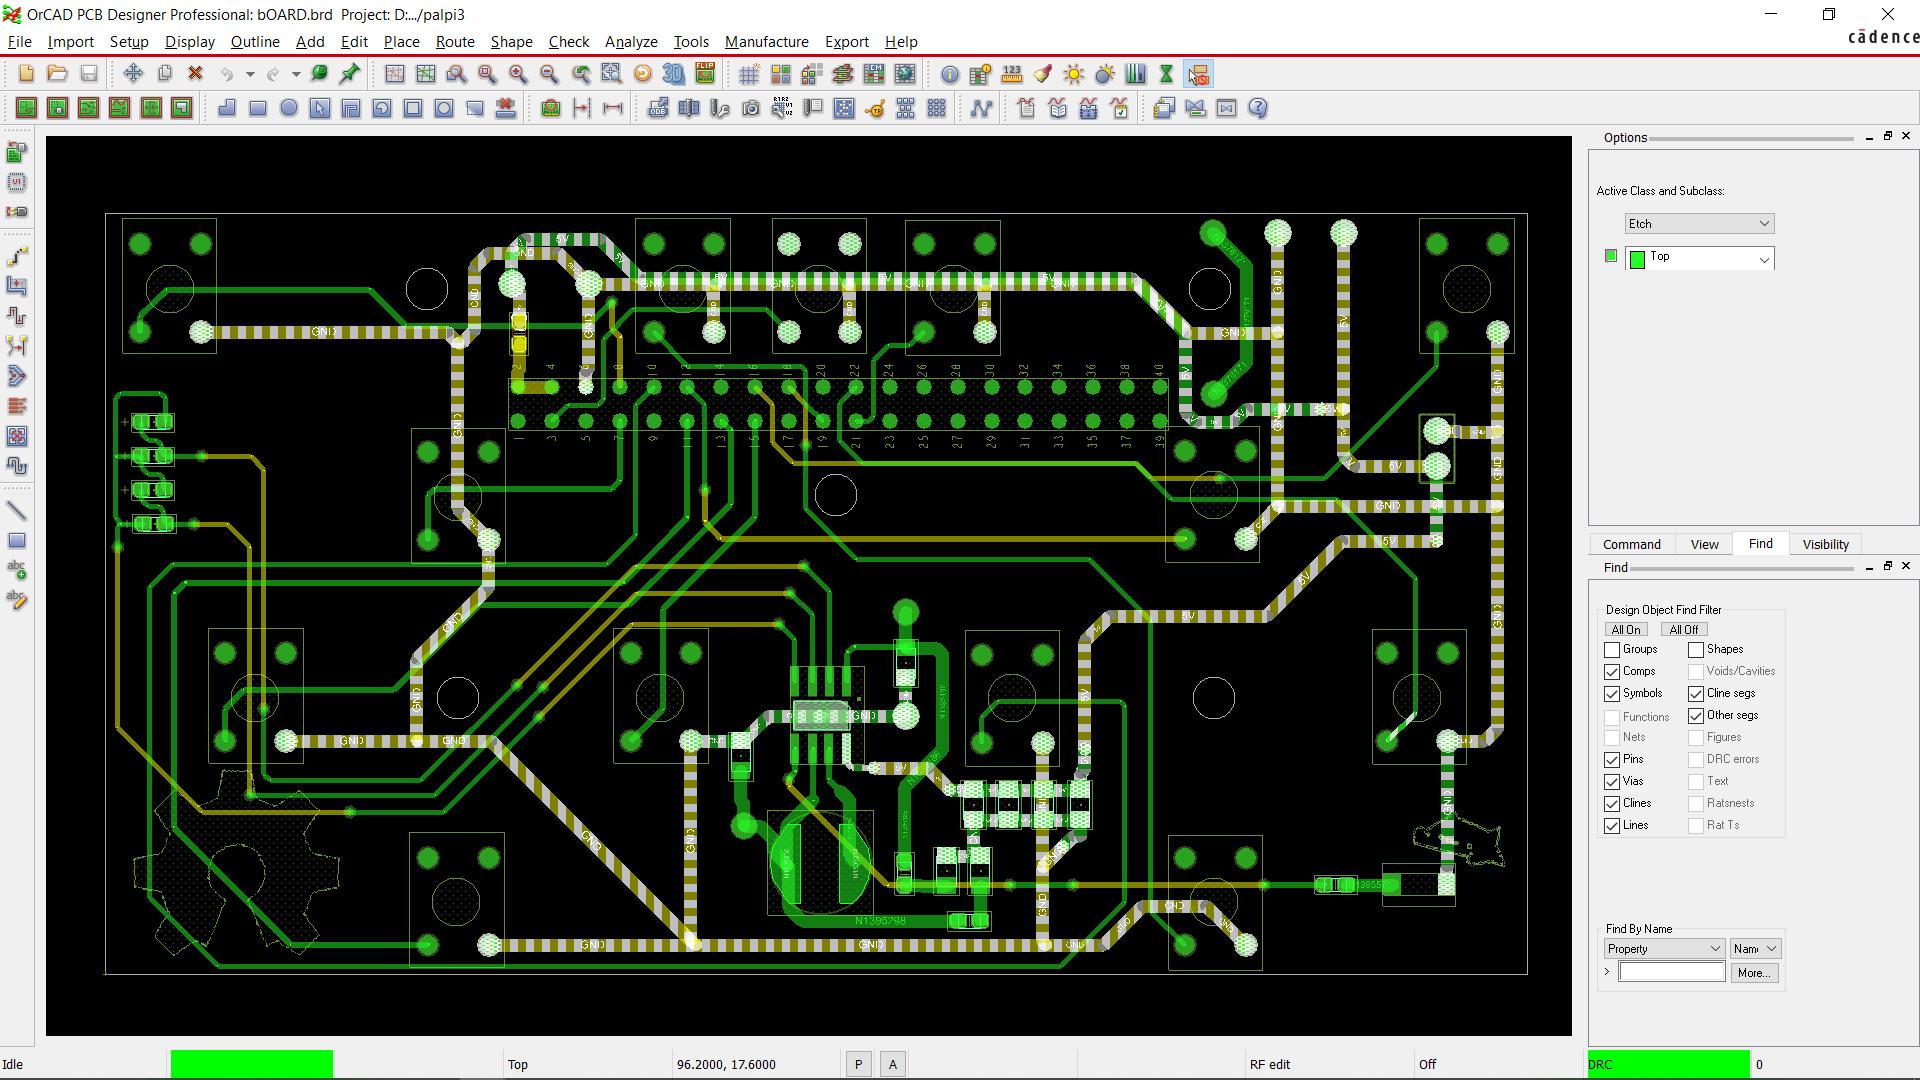Screen dimensions: 1920x1080
Task: Click the green Top layer color swatch
Action: click(1637, 260)
